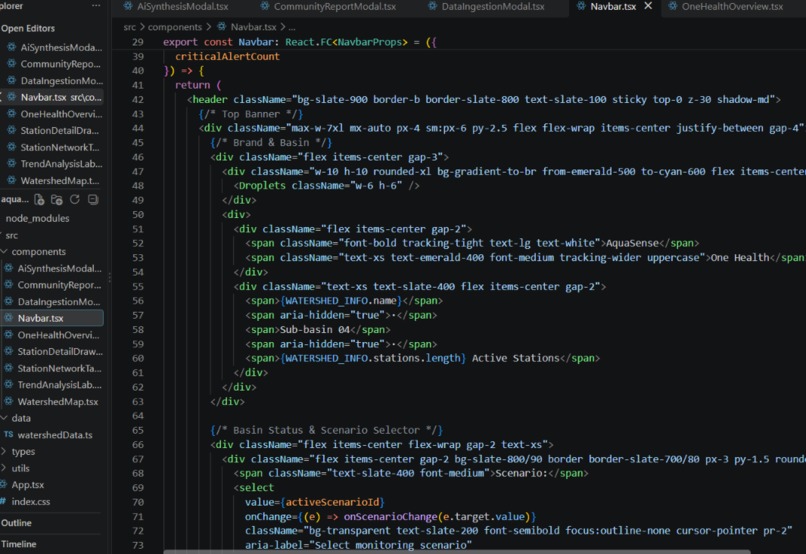The width and height of the screenshot is (806, 554).
Task: Click the Navbar.tsx breadcrumb segment
Action: pos(253,27)
